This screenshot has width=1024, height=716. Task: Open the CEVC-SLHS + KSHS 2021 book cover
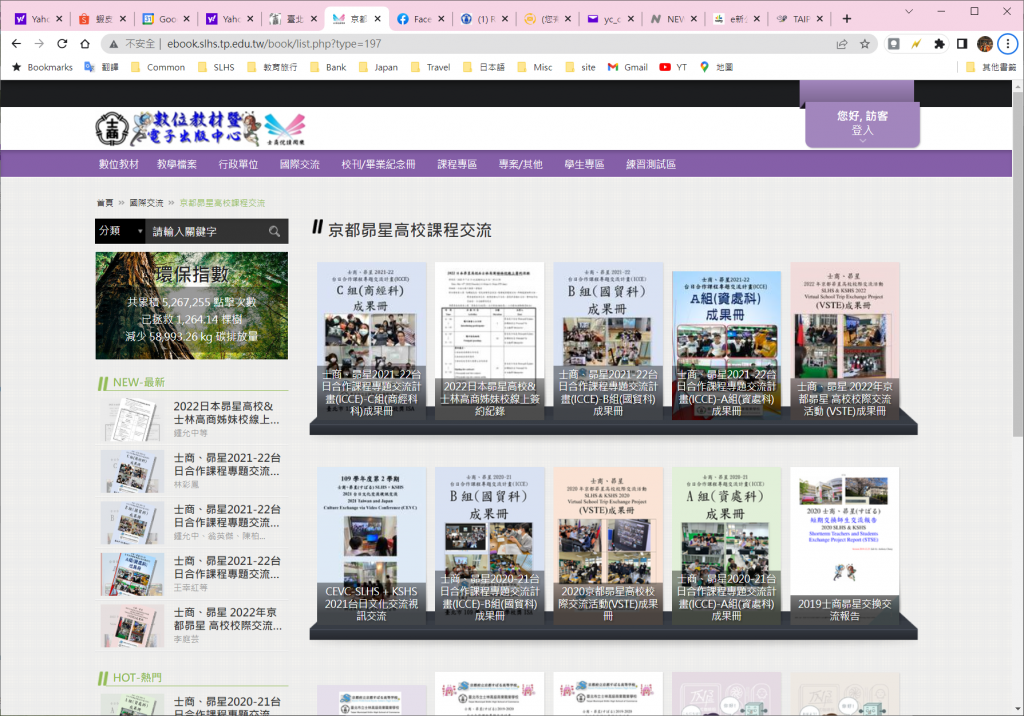372,545
